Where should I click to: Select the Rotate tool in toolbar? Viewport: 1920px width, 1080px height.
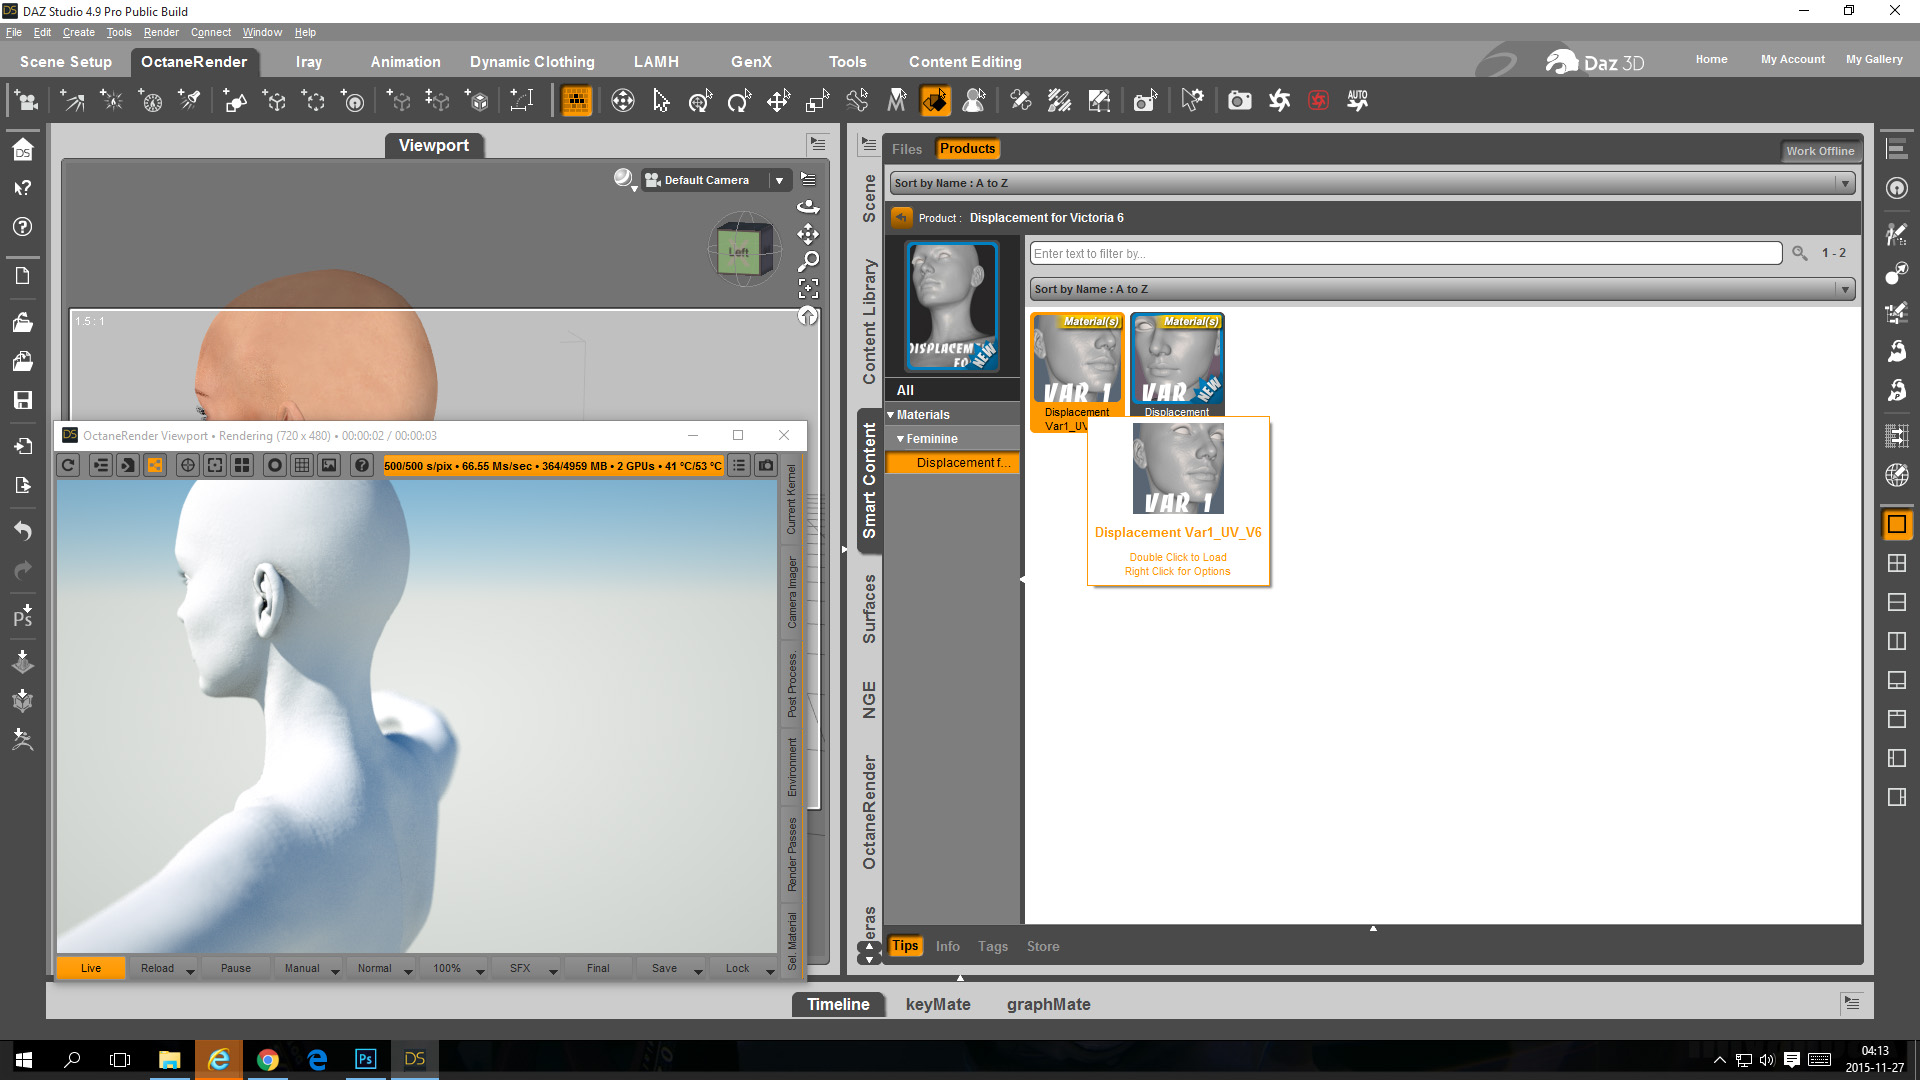[x=739, y=101]
